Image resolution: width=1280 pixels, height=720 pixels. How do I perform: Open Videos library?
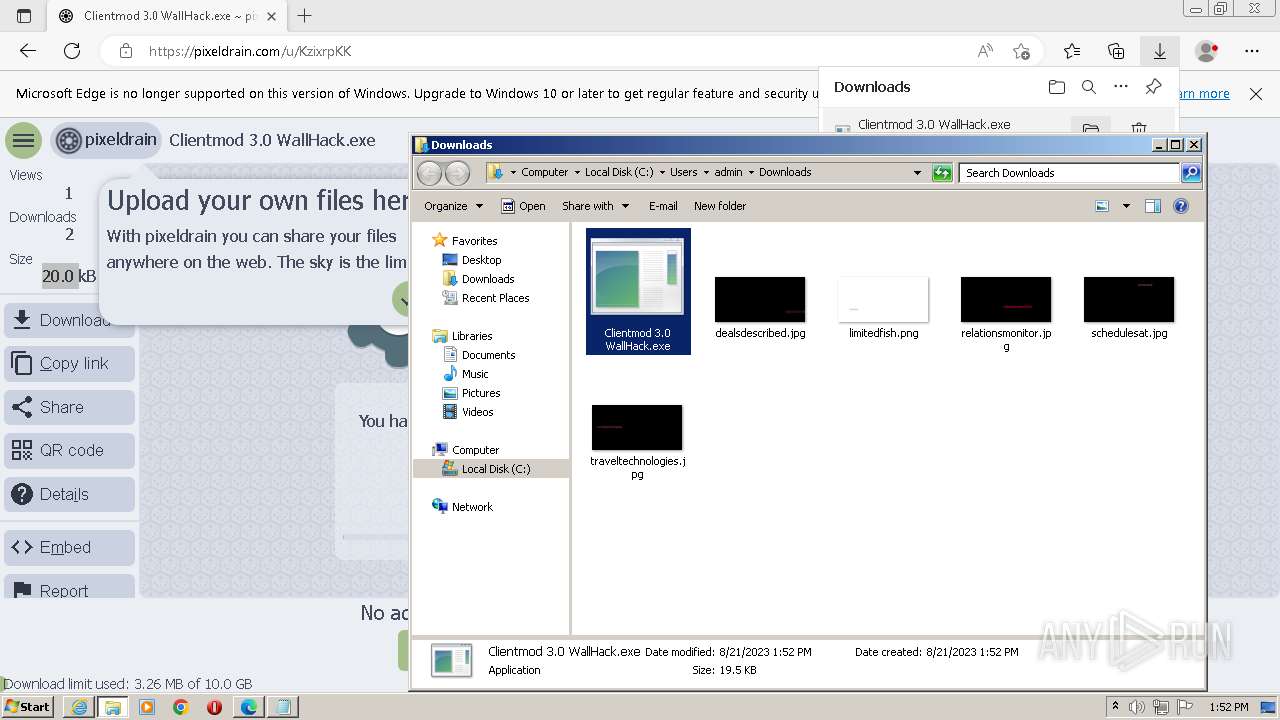coord(477,412)
